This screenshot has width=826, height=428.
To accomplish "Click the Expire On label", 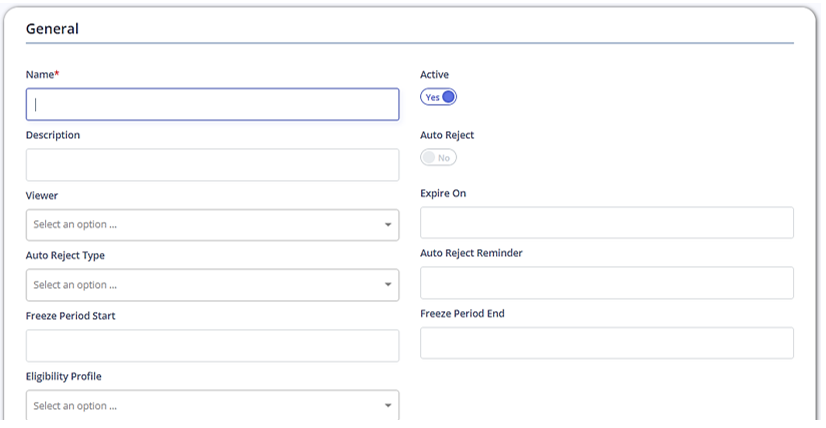I will click(443, 193).
